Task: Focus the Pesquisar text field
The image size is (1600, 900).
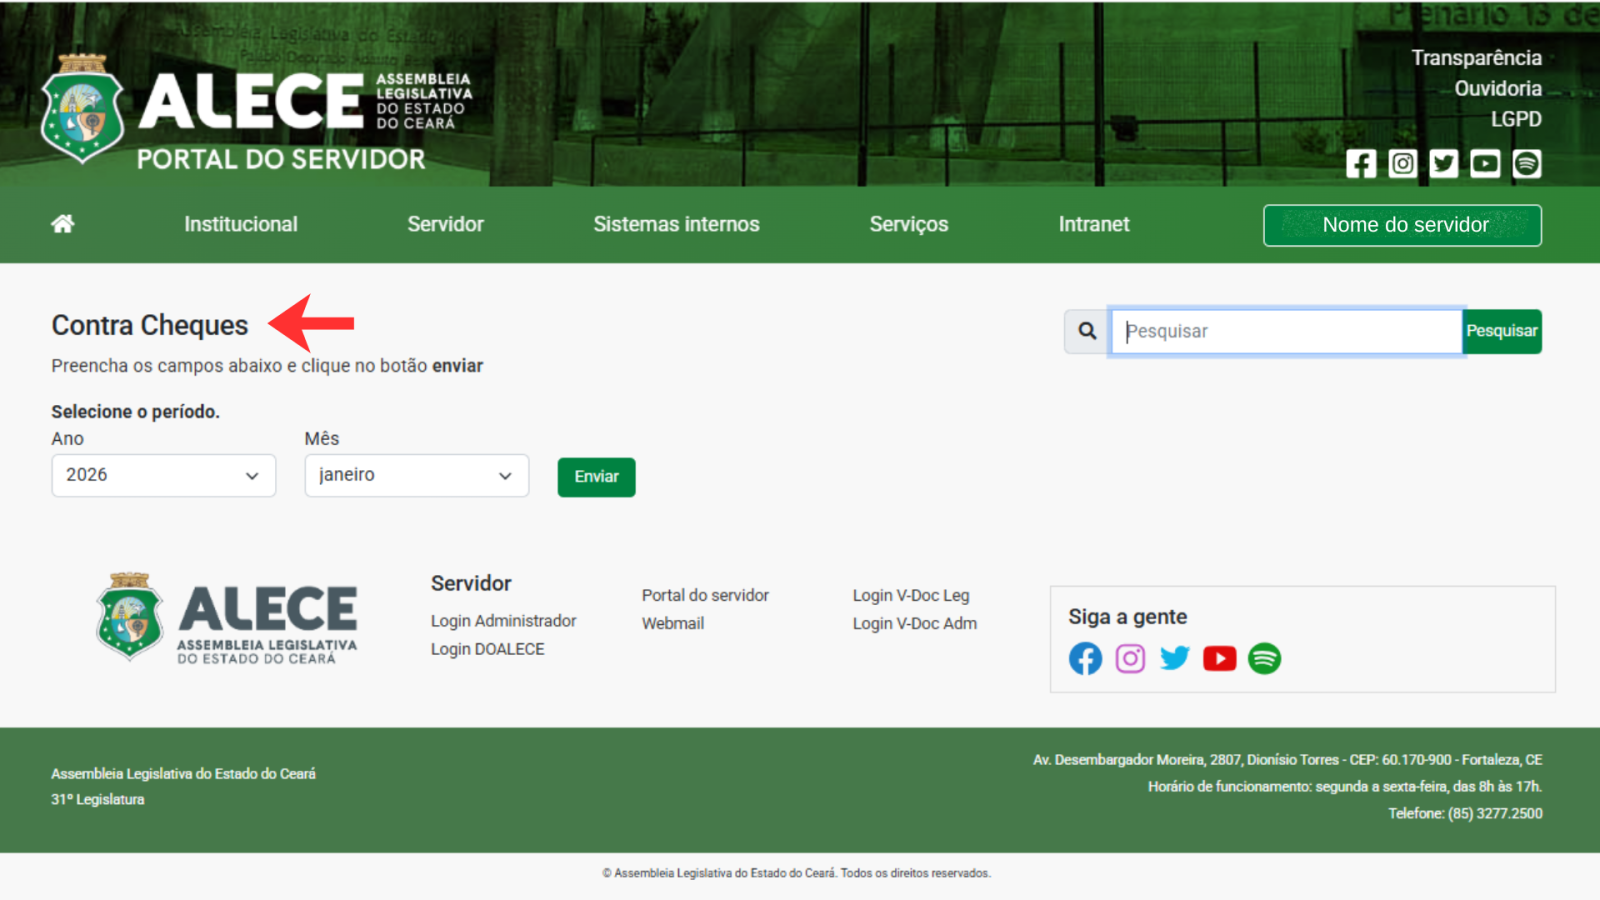Action: (x=1286, y=331)
